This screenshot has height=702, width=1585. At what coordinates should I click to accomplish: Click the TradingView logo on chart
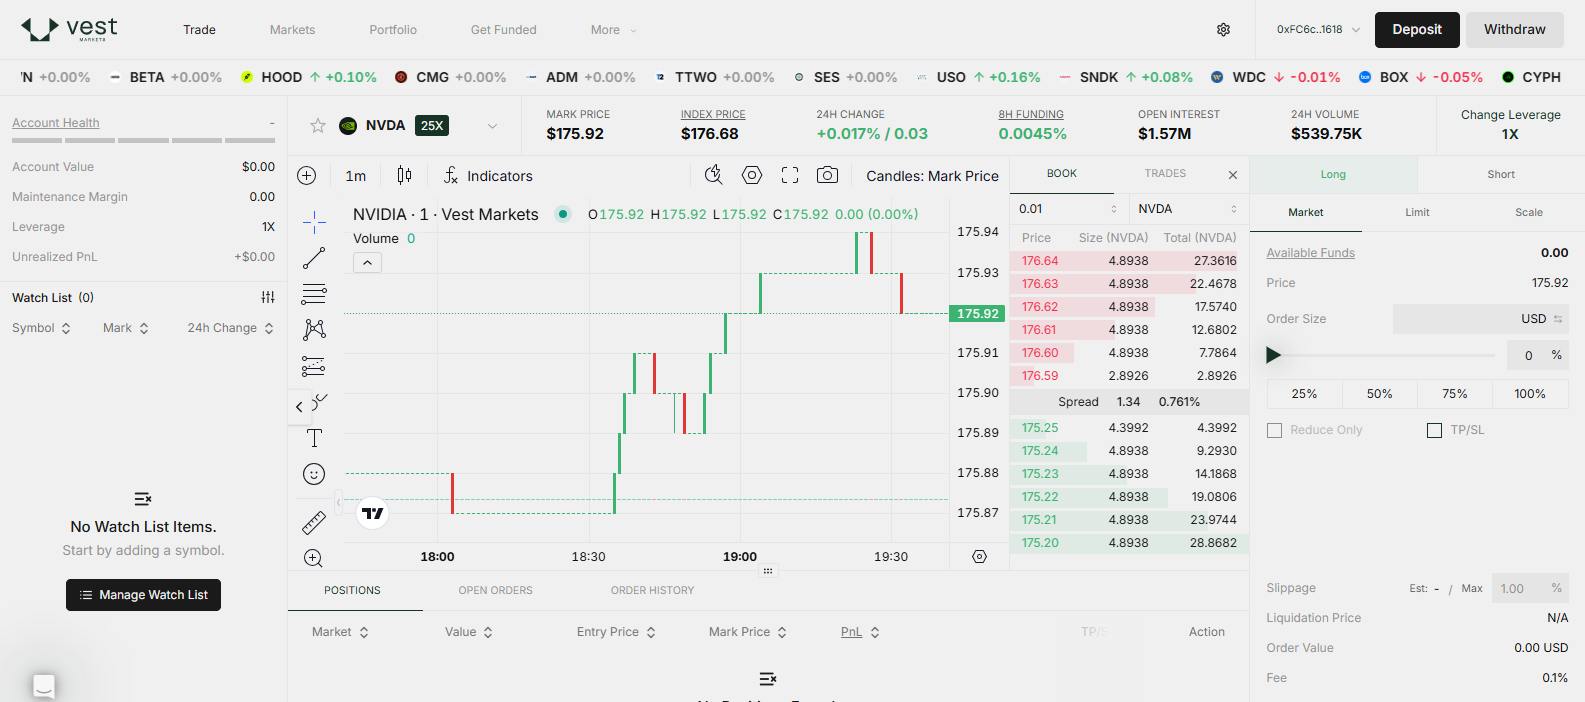373,513
